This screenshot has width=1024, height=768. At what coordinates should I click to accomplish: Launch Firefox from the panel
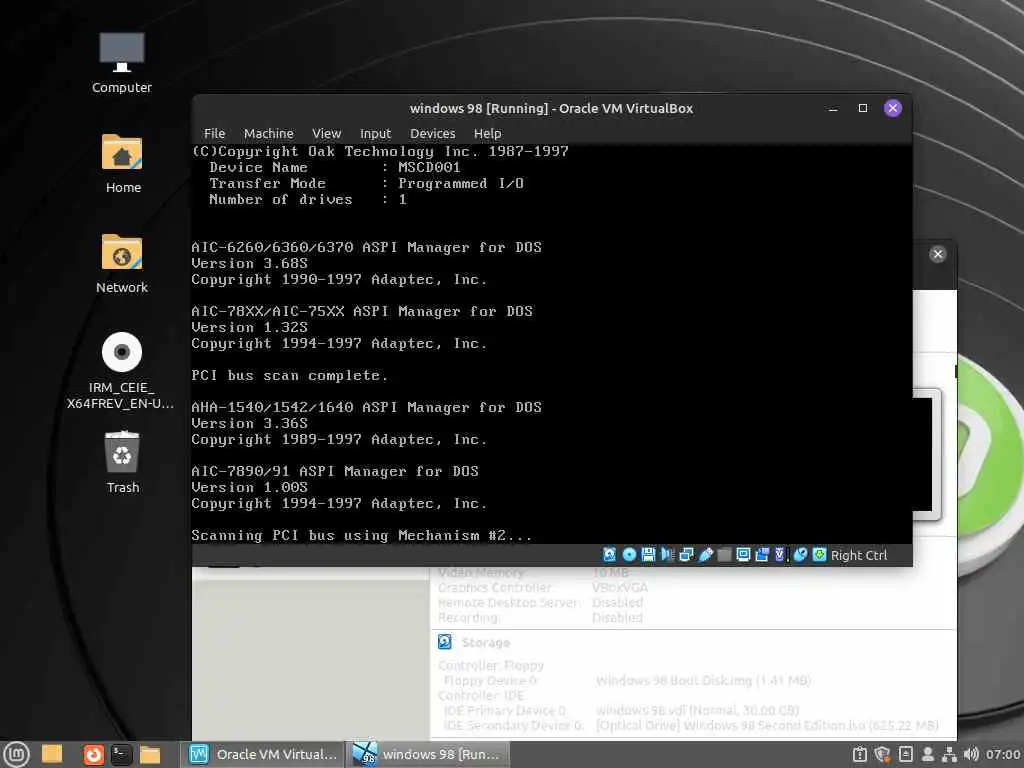click(x=93, y=755)
